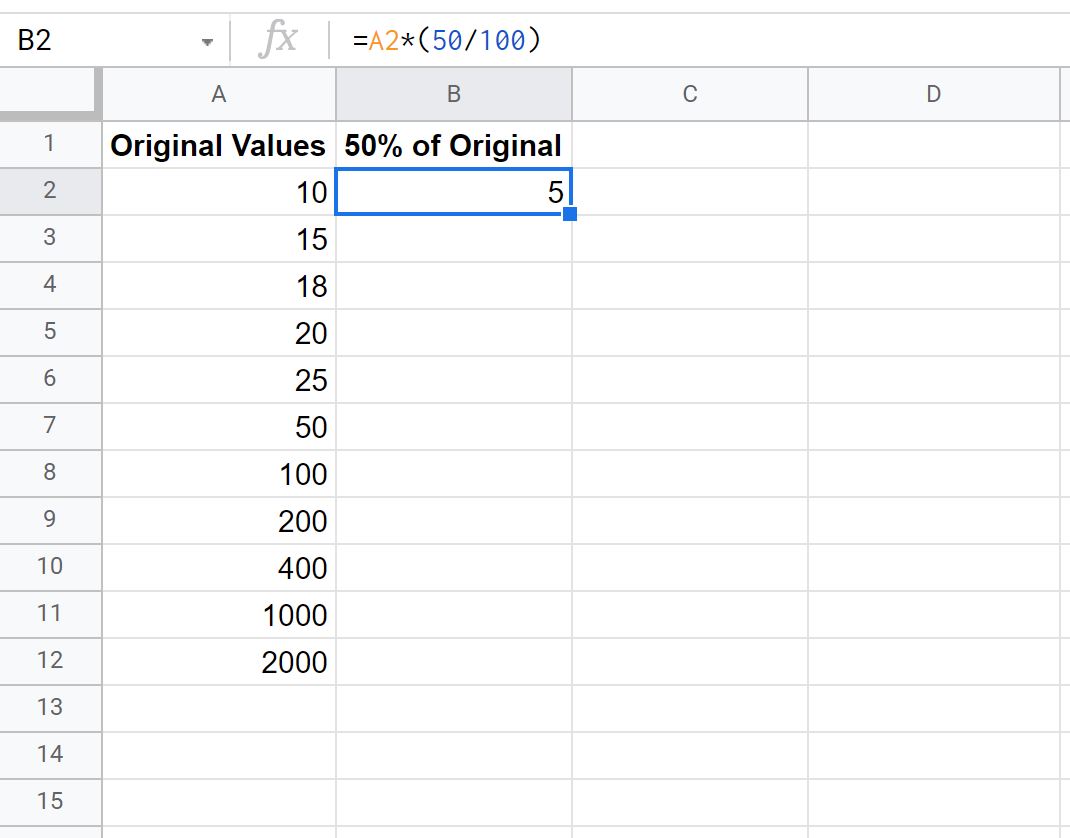Screen dimensions: 1070x838
Task: Click the cell containing 400
Action: 218,568
